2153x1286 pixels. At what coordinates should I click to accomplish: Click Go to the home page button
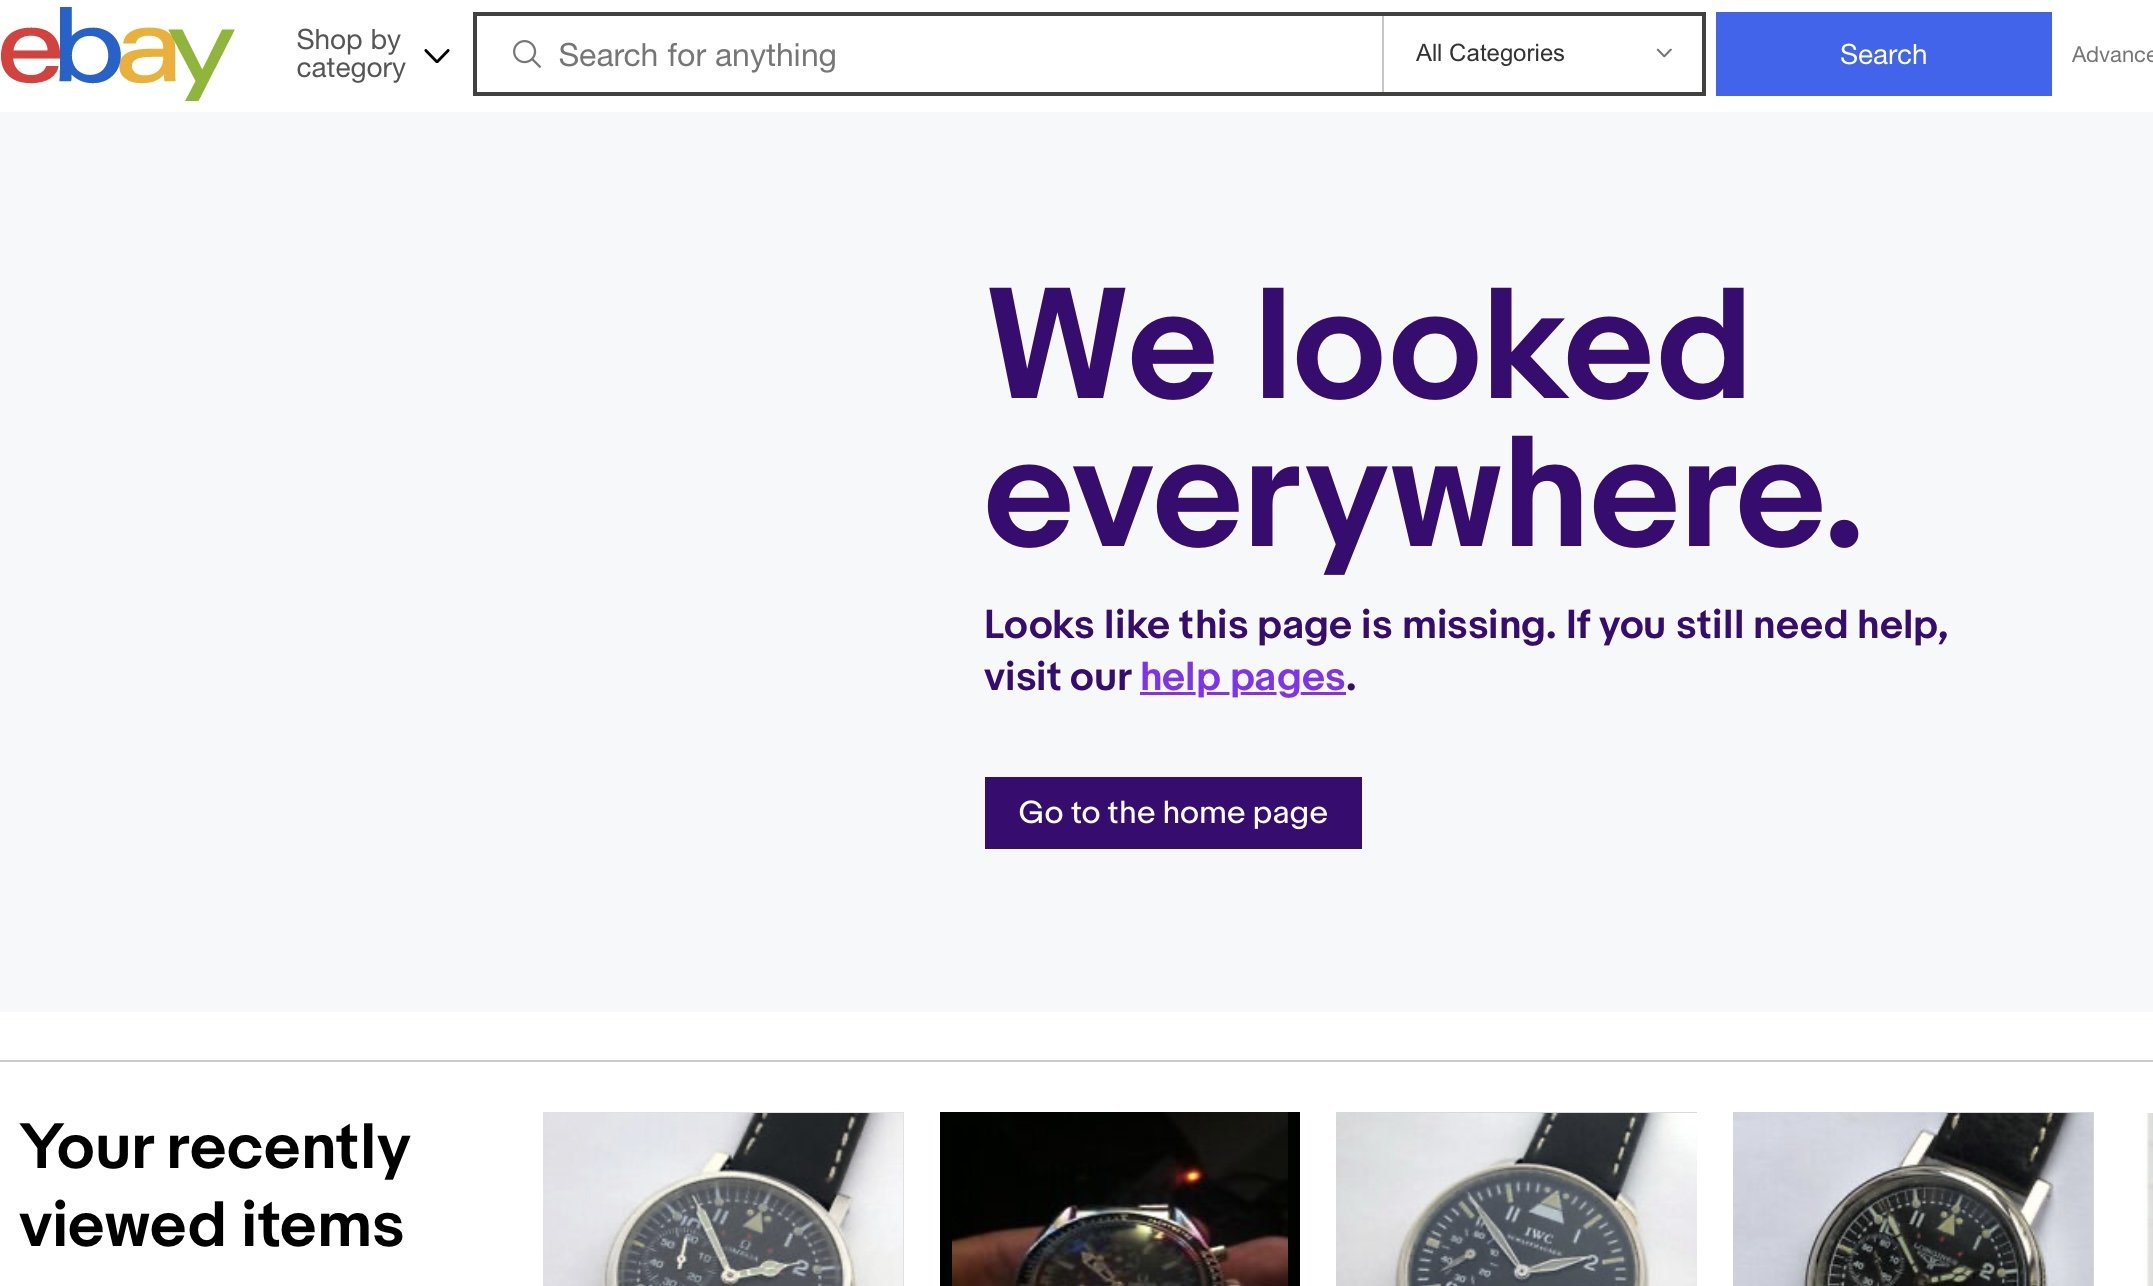(1173, 813)
